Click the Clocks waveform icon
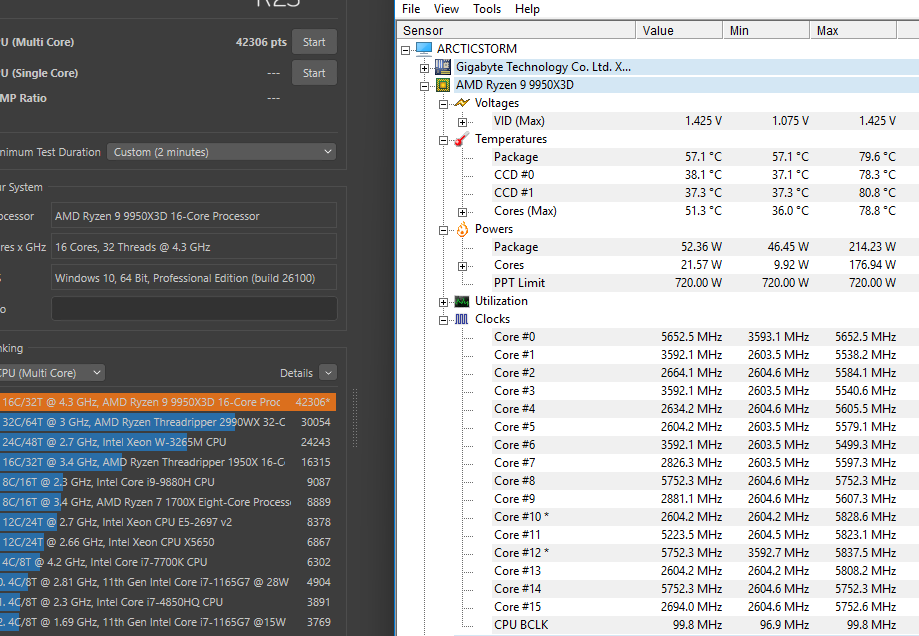 (462, 319)
